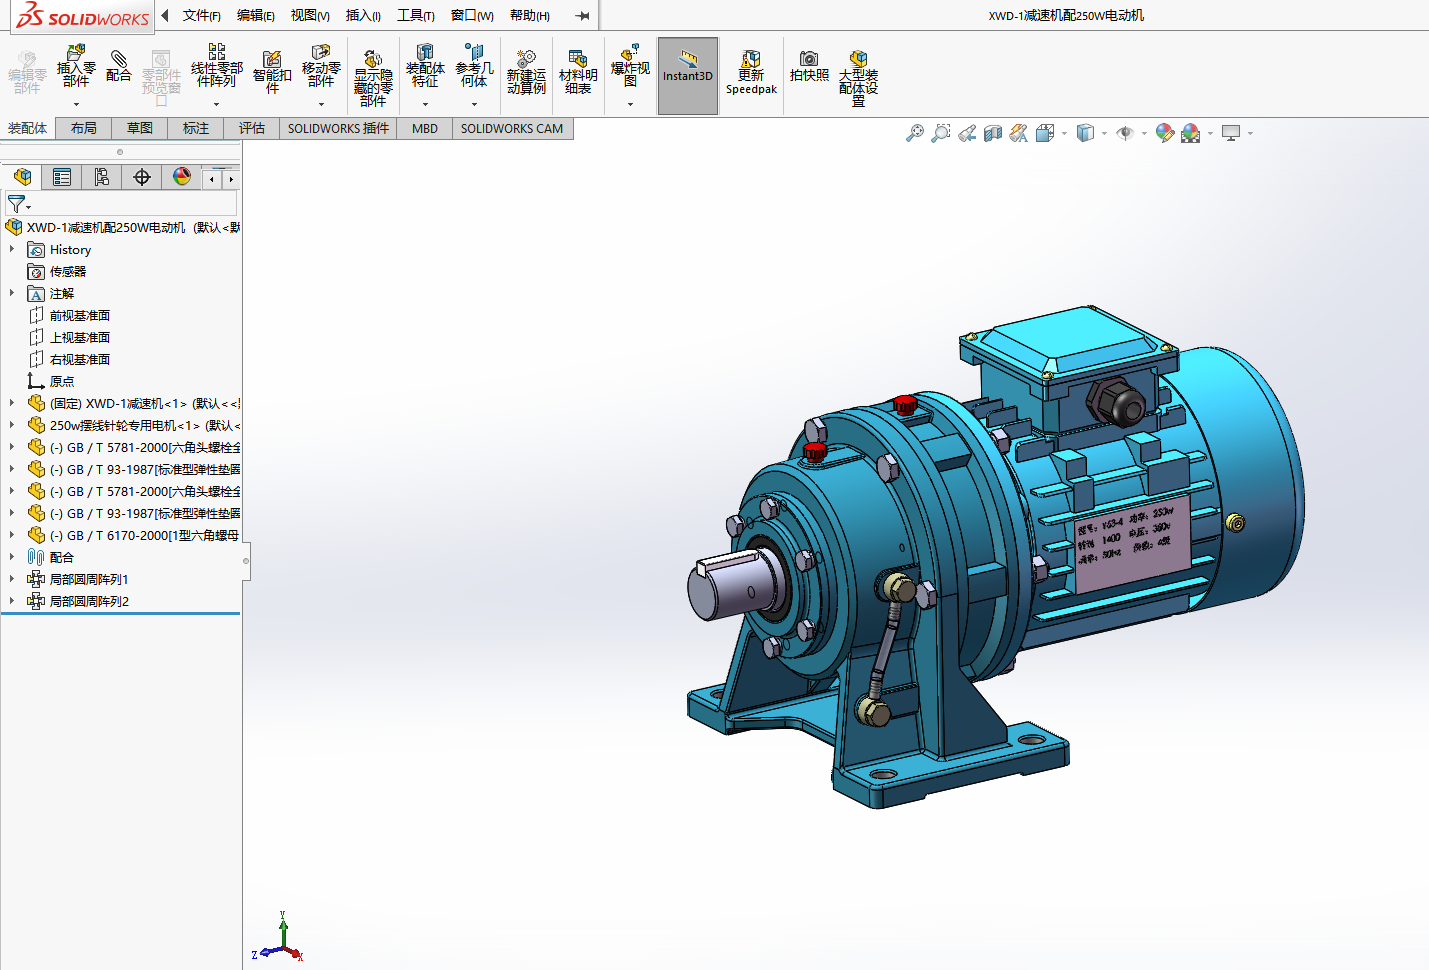Open the 帮助(H) menu
Viewport: 1429px width, 970px height.
point(530,15)
